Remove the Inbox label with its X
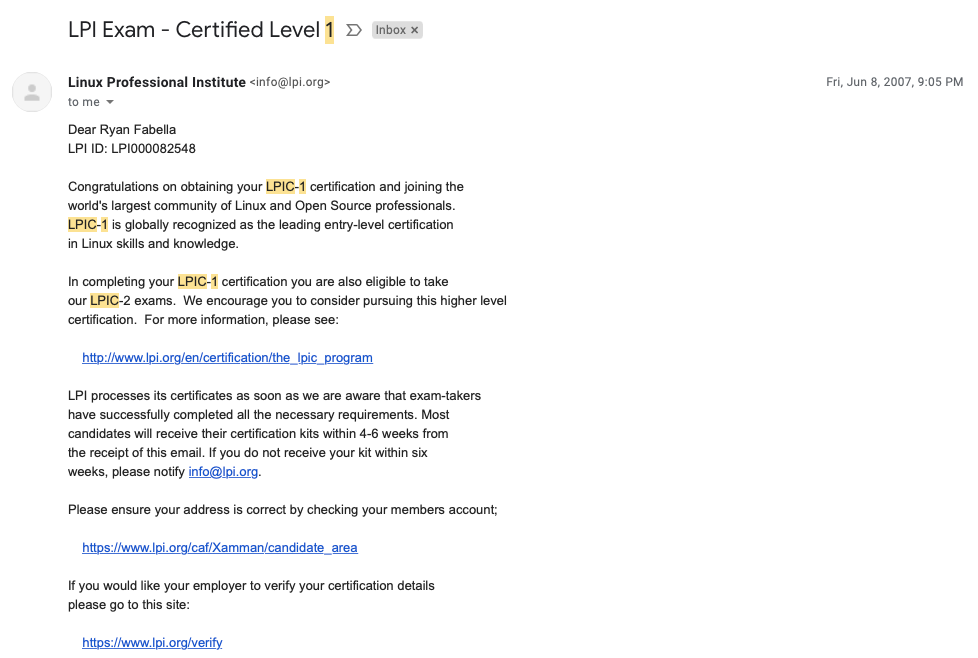 pos(414,30)
